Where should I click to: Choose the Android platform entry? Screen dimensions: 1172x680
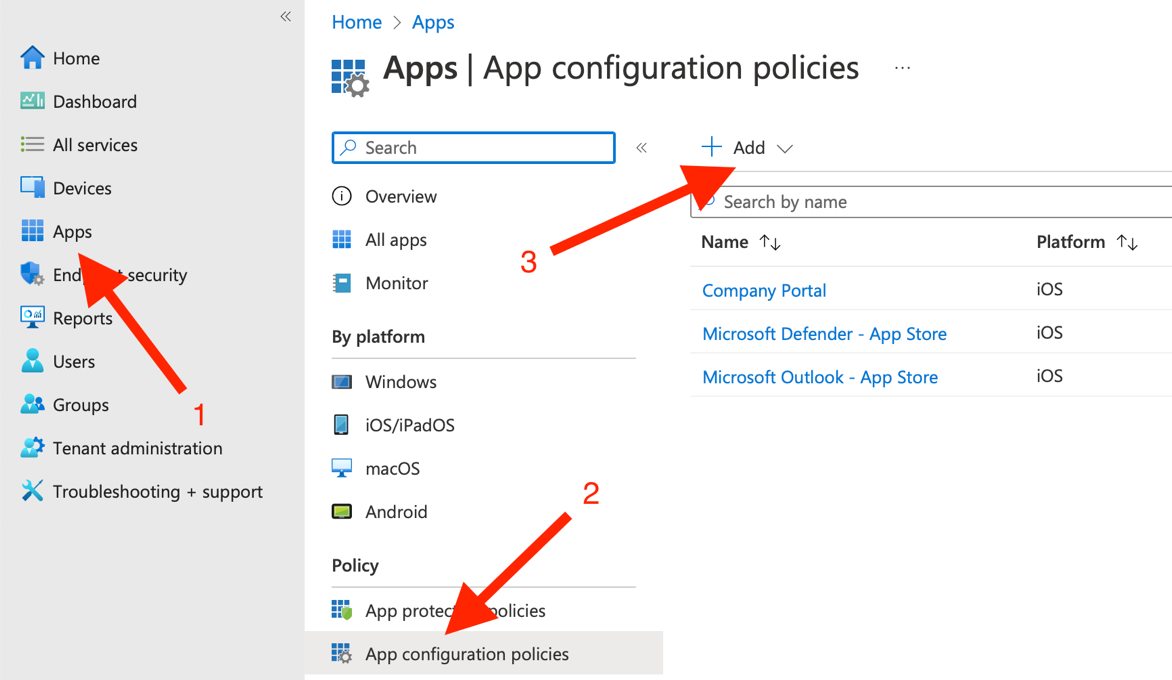397,512
